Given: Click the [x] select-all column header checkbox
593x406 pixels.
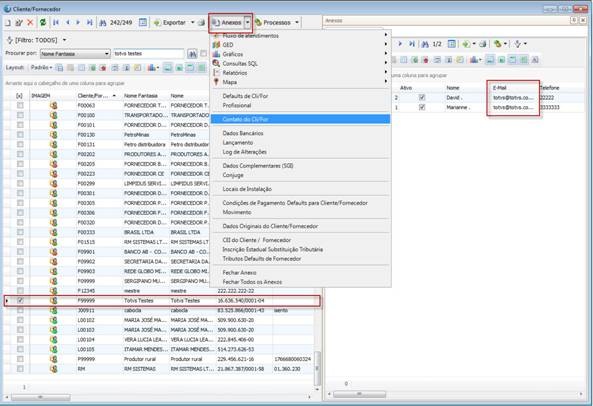Looking at the screenshot, I should coord(19,96).
